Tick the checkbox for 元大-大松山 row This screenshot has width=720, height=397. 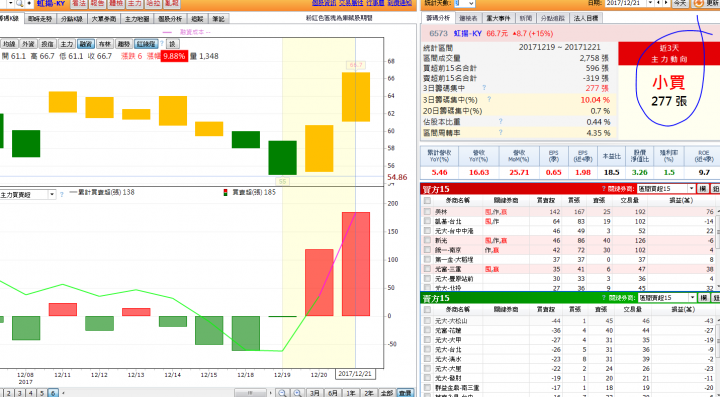427,321
